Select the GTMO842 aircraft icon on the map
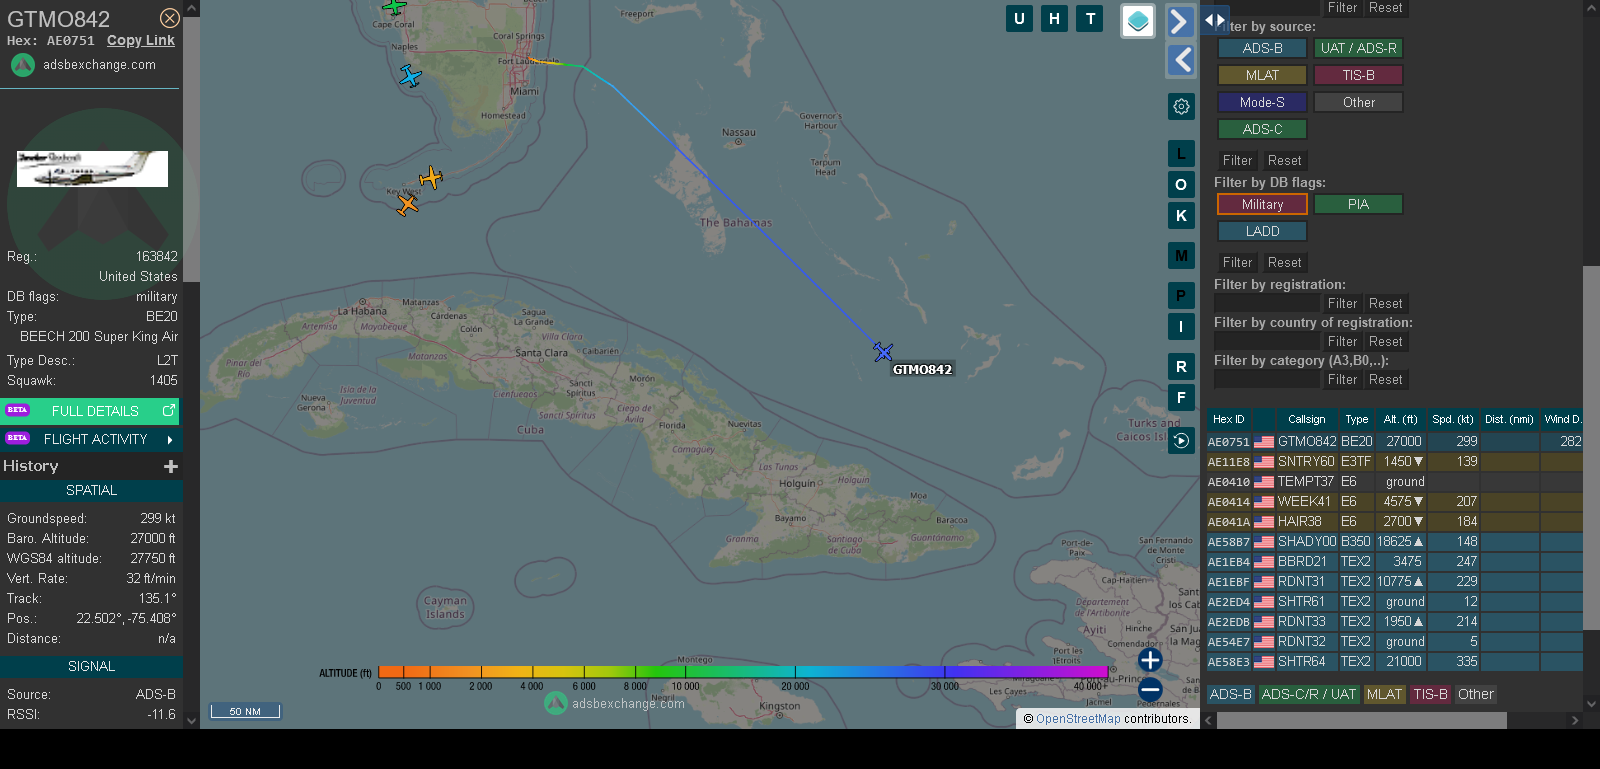The width and height of the screenshot is (1600, 769). click(x=882, y=352)
